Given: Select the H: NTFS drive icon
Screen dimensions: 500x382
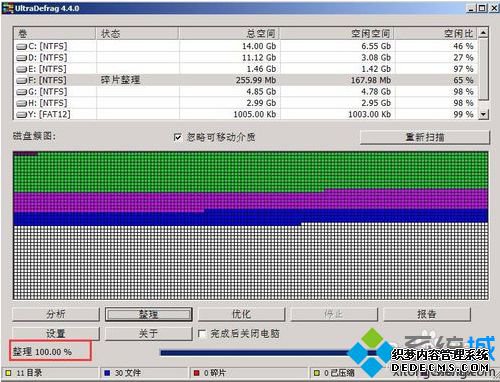Looking at the screenshot, I should click(x=21, y=103).
